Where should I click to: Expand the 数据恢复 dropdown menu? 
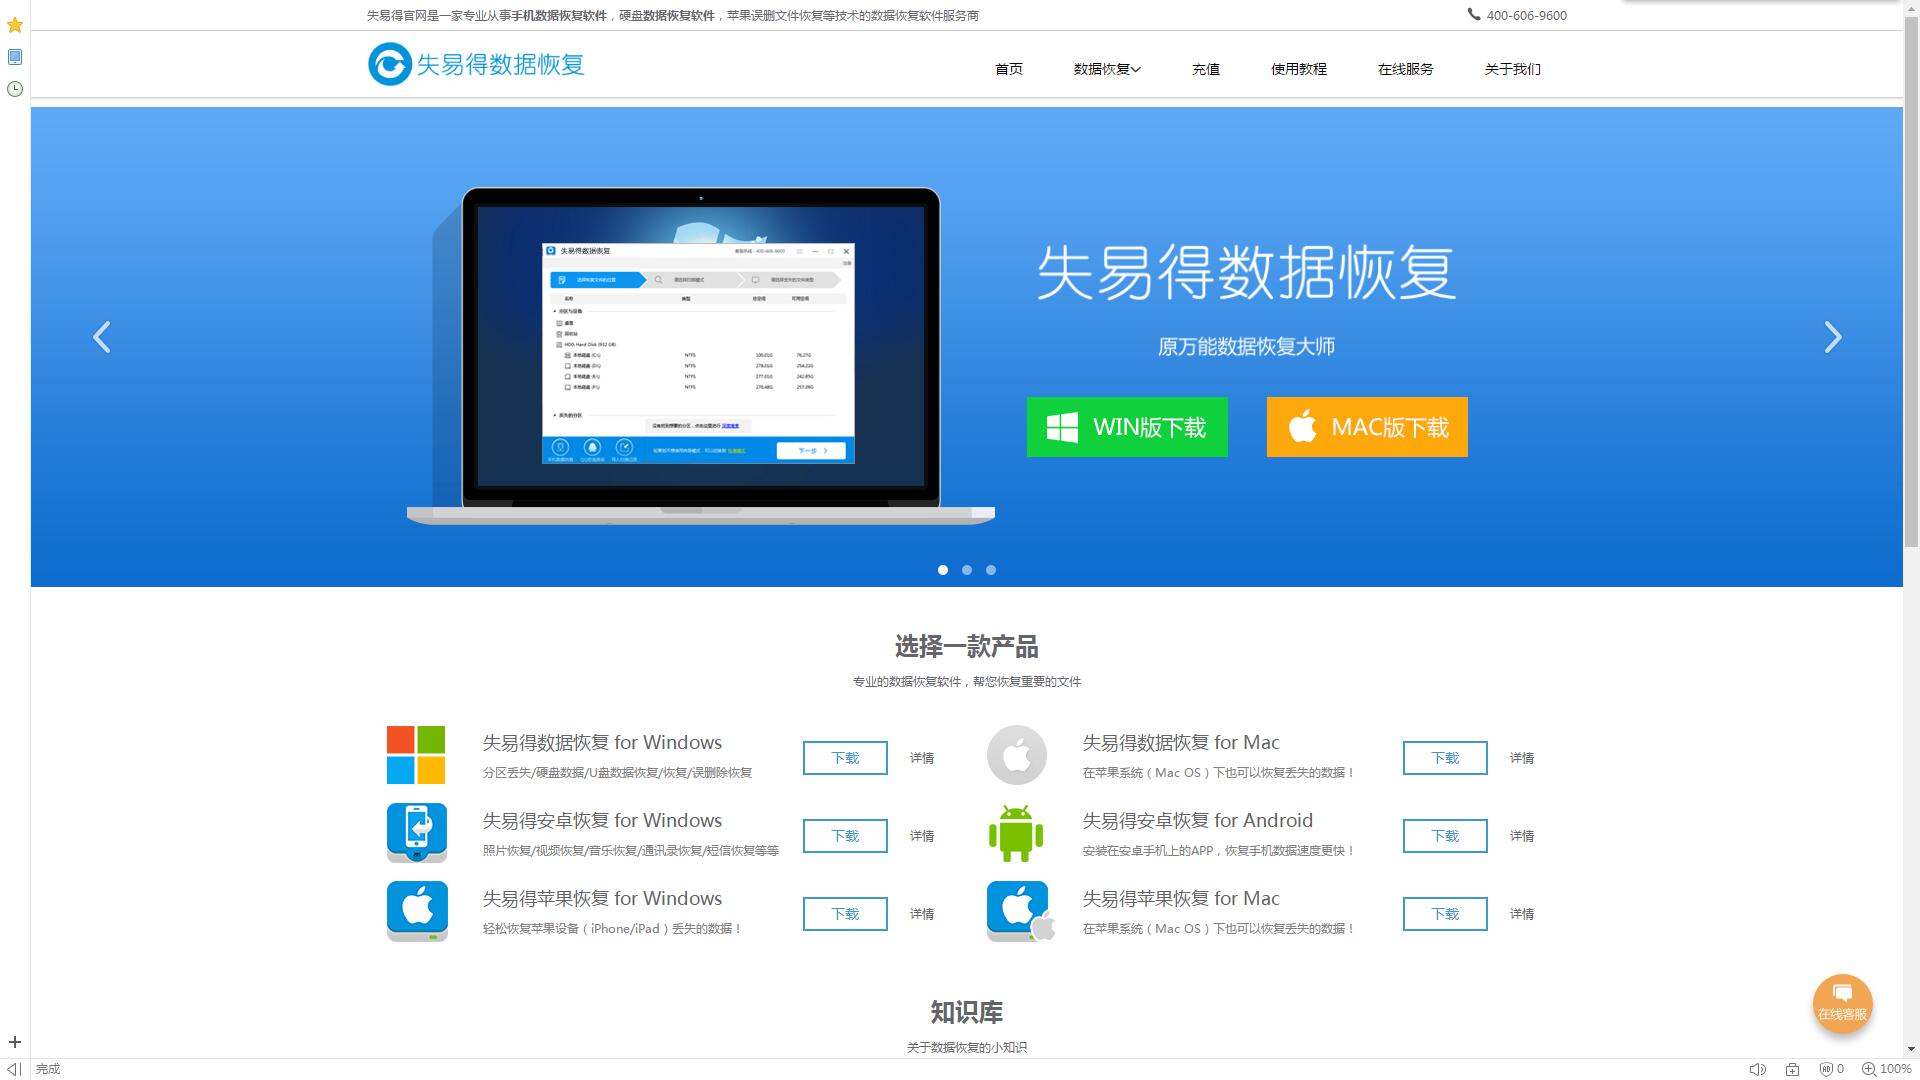[1106, 69]
